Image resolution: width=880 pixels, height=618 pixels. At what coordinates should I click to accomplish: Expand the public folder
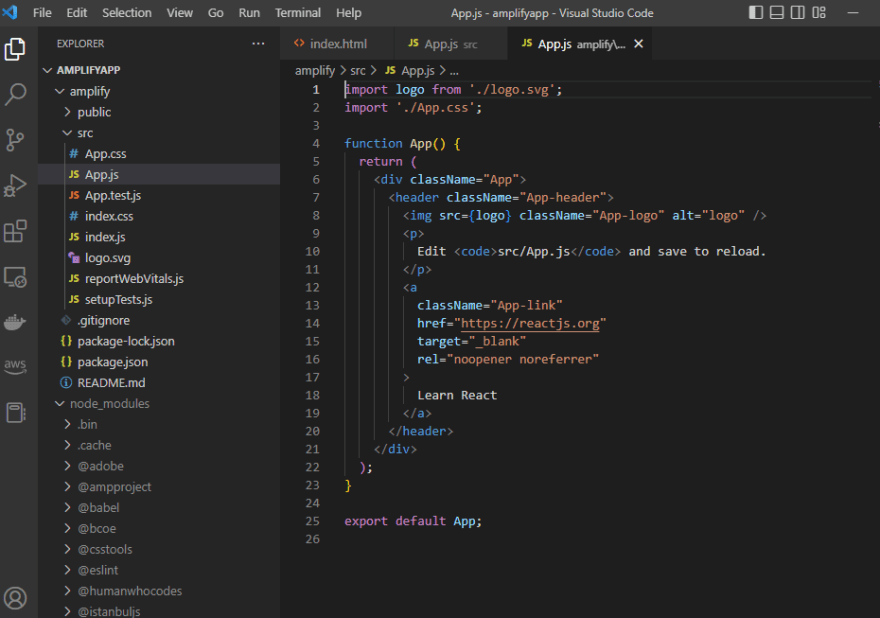click(x=159, y=112)
